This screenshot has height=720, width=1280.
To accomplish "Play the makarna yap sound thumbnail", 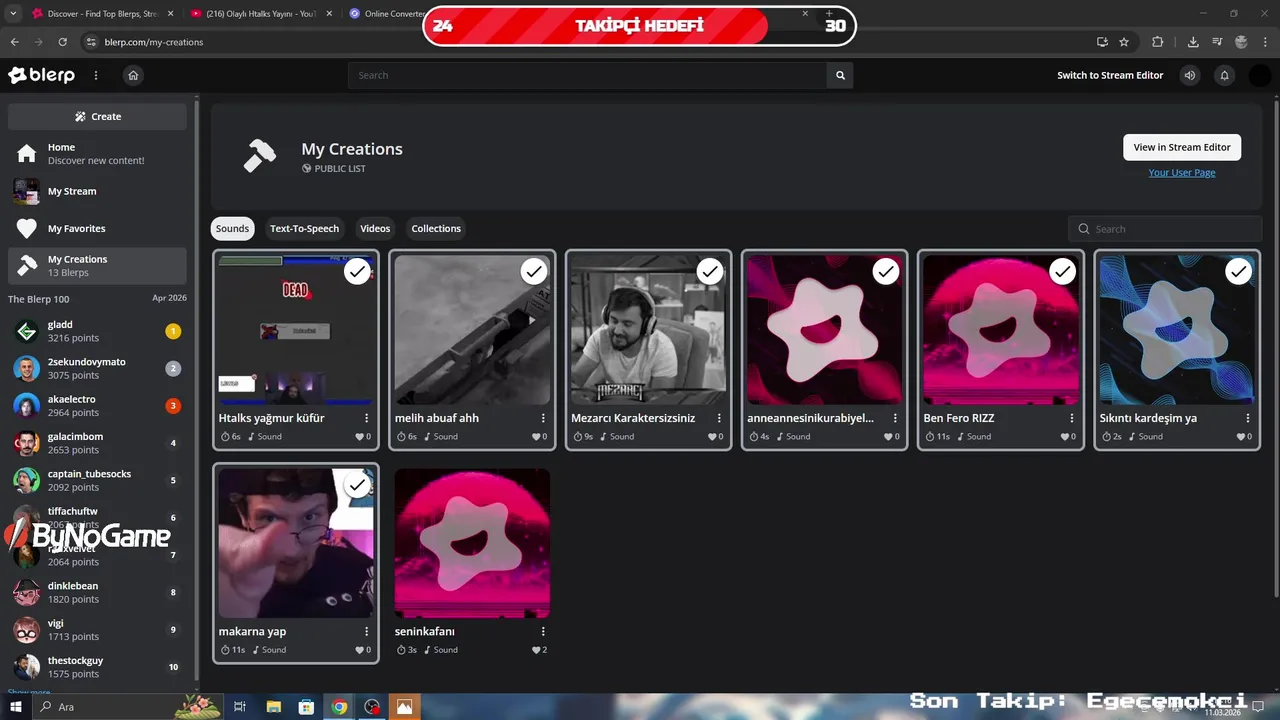I will [296, 543].
